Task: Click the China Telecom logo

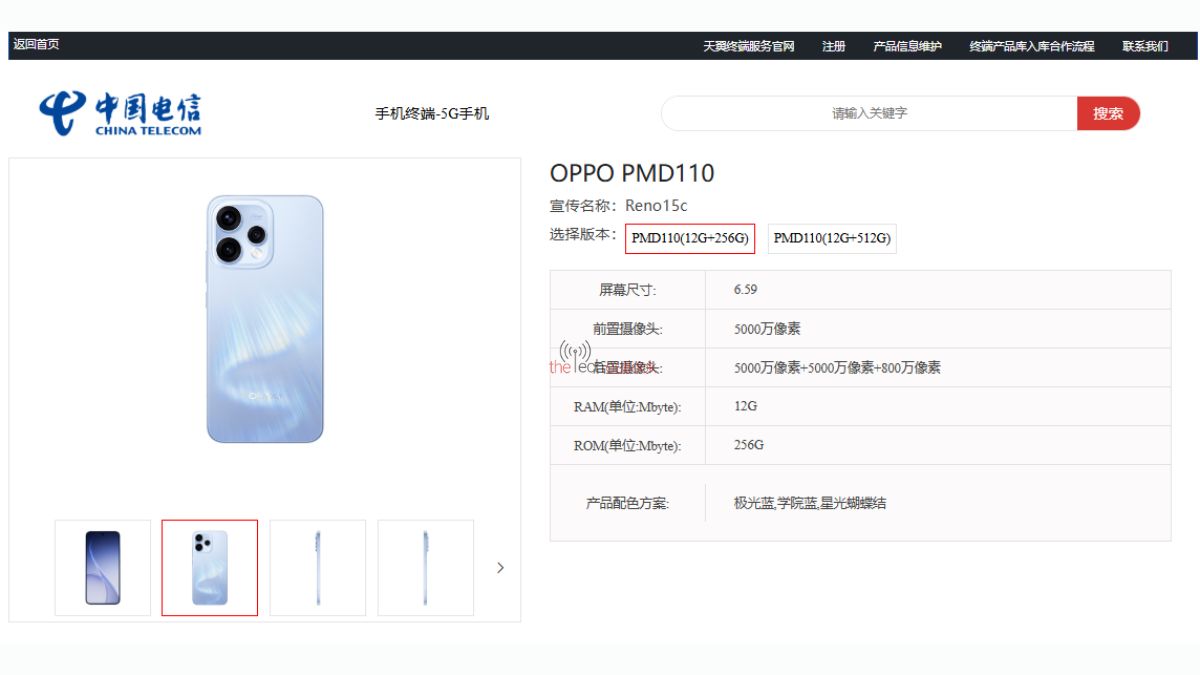Action: point(120,114)
